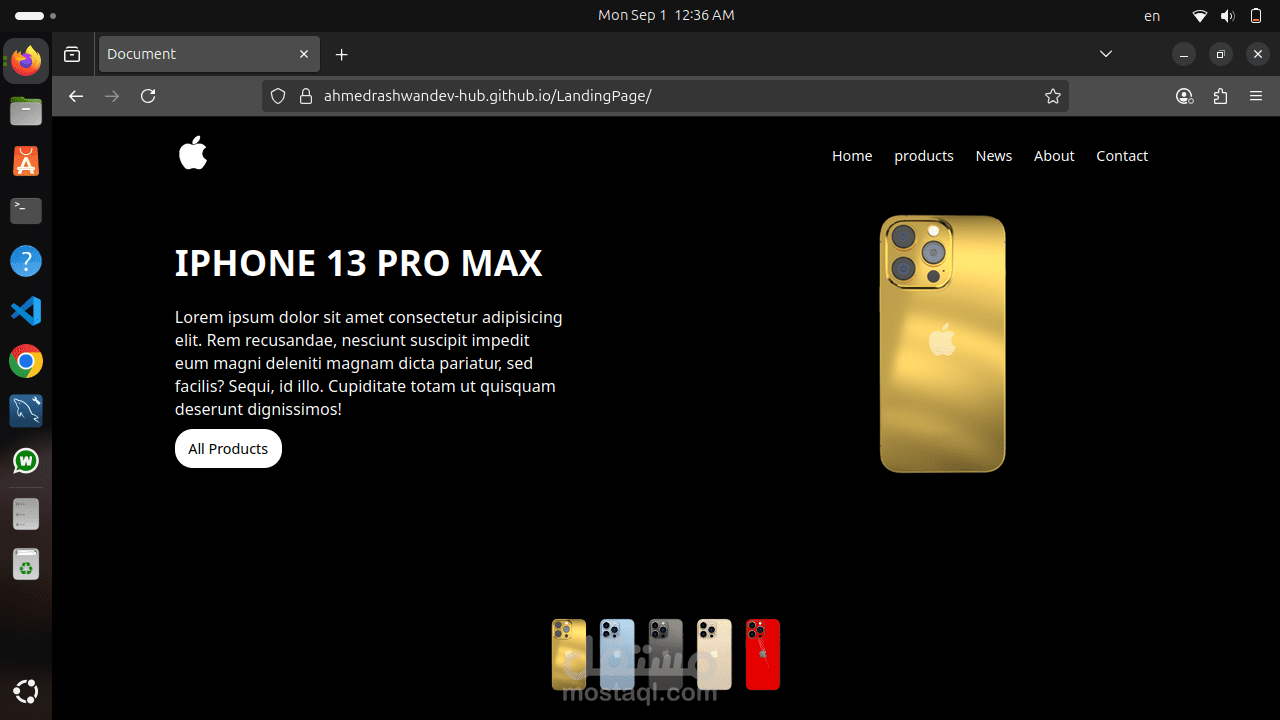Select the sierra blue iPhone thumbnail
Viewport: 1280px width, 720px height.
pyautogui.click(x=617, y=655)
